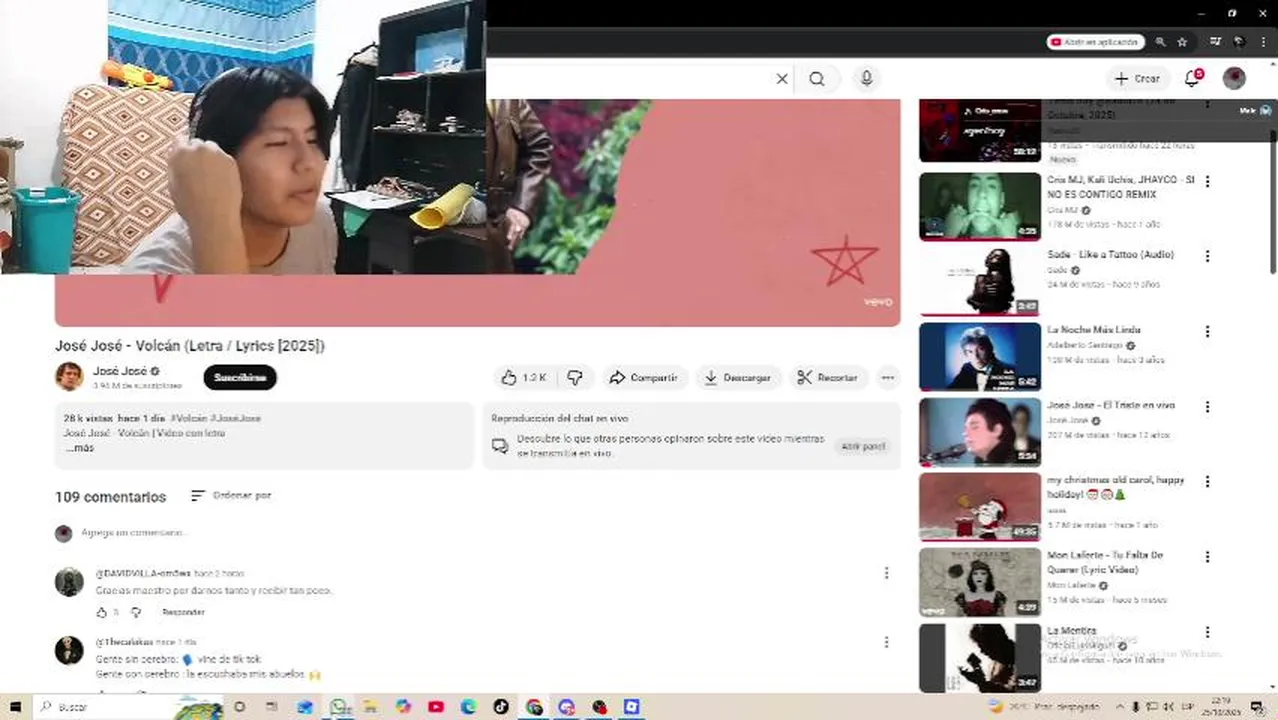1278x720 pixels.
Task: Open the José José channel avatar
Action: point(69,376)
